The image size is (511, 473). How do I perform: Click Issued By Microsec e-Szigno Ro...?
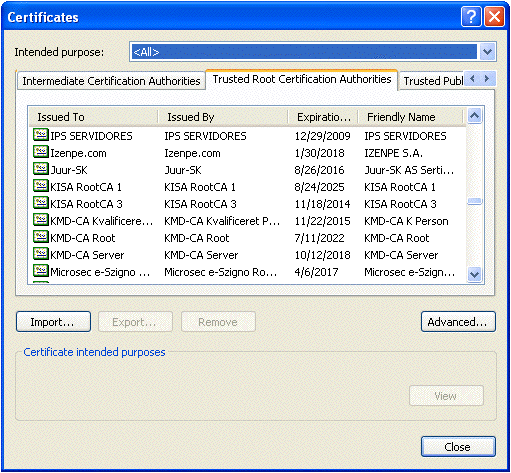[x=221, y=272]
